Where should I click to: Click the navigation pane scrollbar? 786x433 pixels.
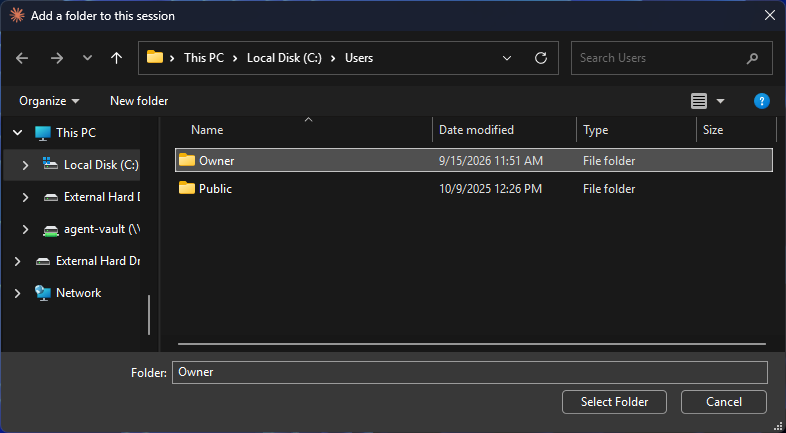pyautogui.click(x=149, y=315)
